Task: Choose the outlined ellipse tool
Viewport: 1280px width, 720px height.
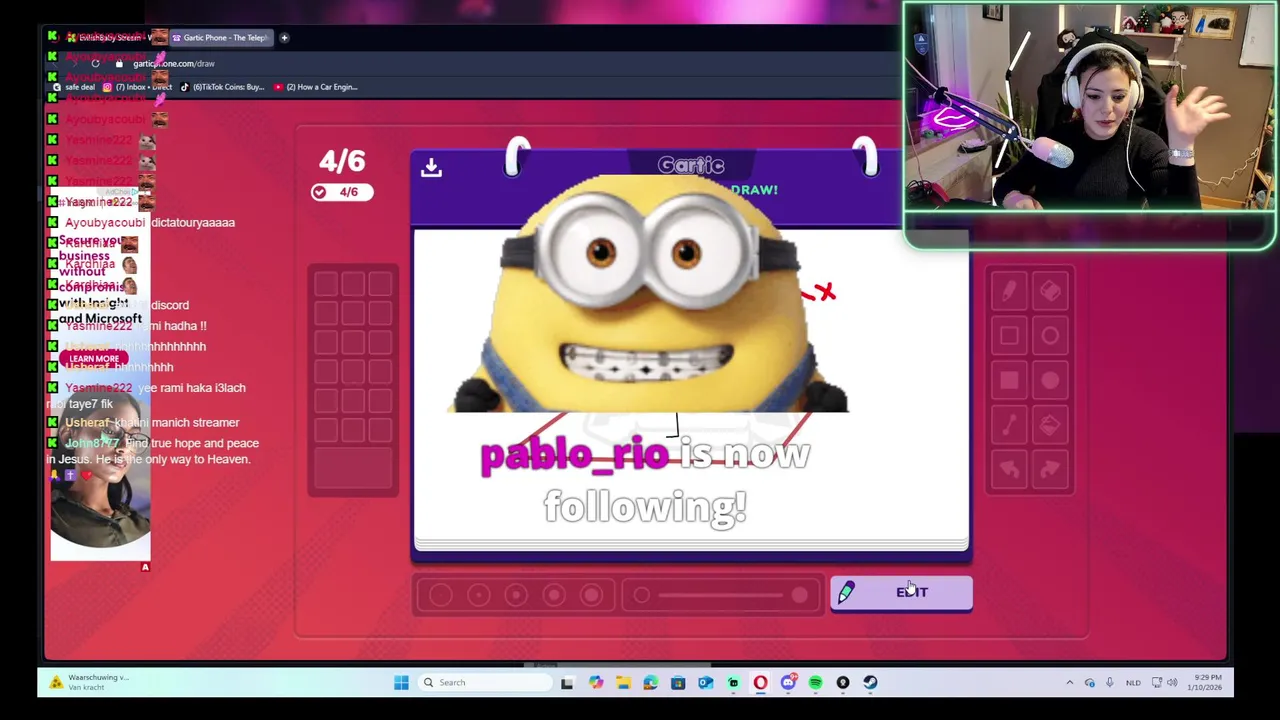Action: tap(1050, 336)
